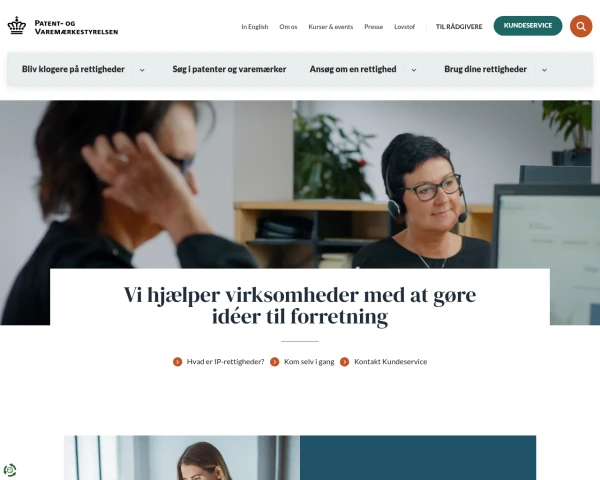This screenshot has width=600, height=480.
Task: Expand the Ansøg om en rettighed chevron
Action: (x=414, y=70)
